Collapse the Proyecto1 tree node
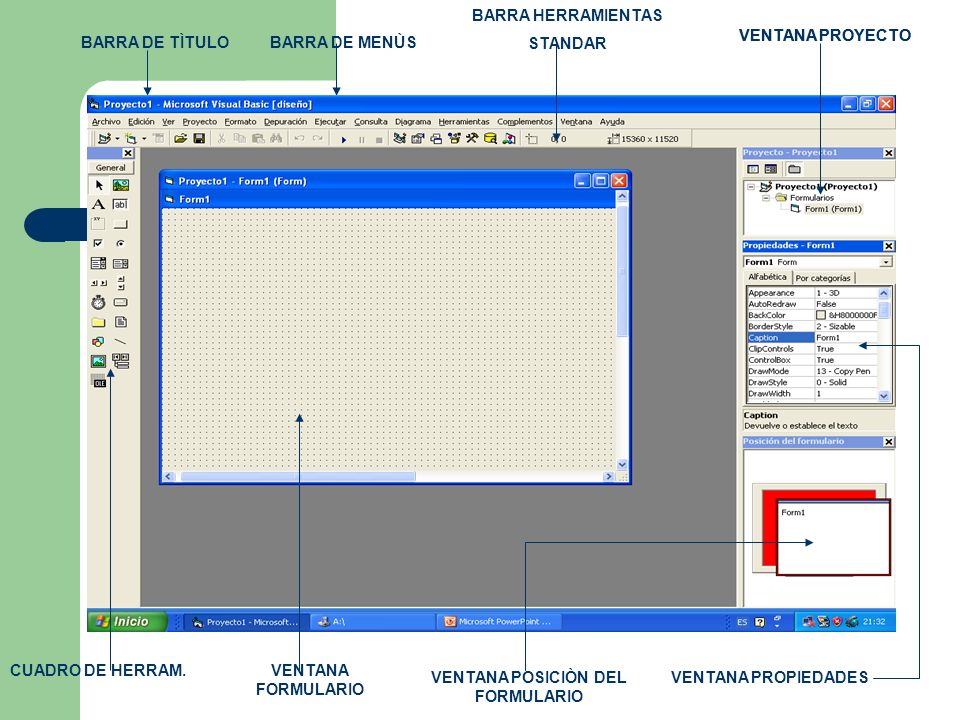The image size is (960, 720). pyautogui.click(x=751, y=187)
